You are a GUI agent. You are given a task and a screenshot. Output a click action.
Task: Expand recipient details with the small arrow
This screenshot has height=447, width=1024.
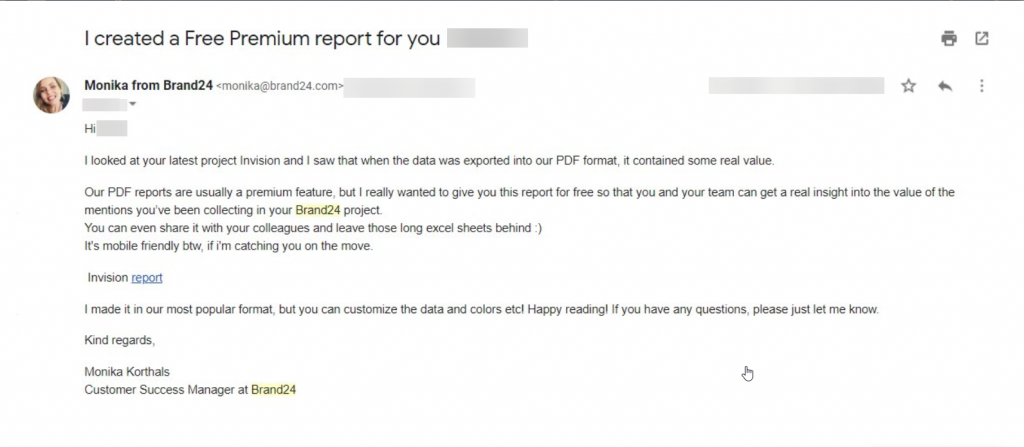(133, 104)
